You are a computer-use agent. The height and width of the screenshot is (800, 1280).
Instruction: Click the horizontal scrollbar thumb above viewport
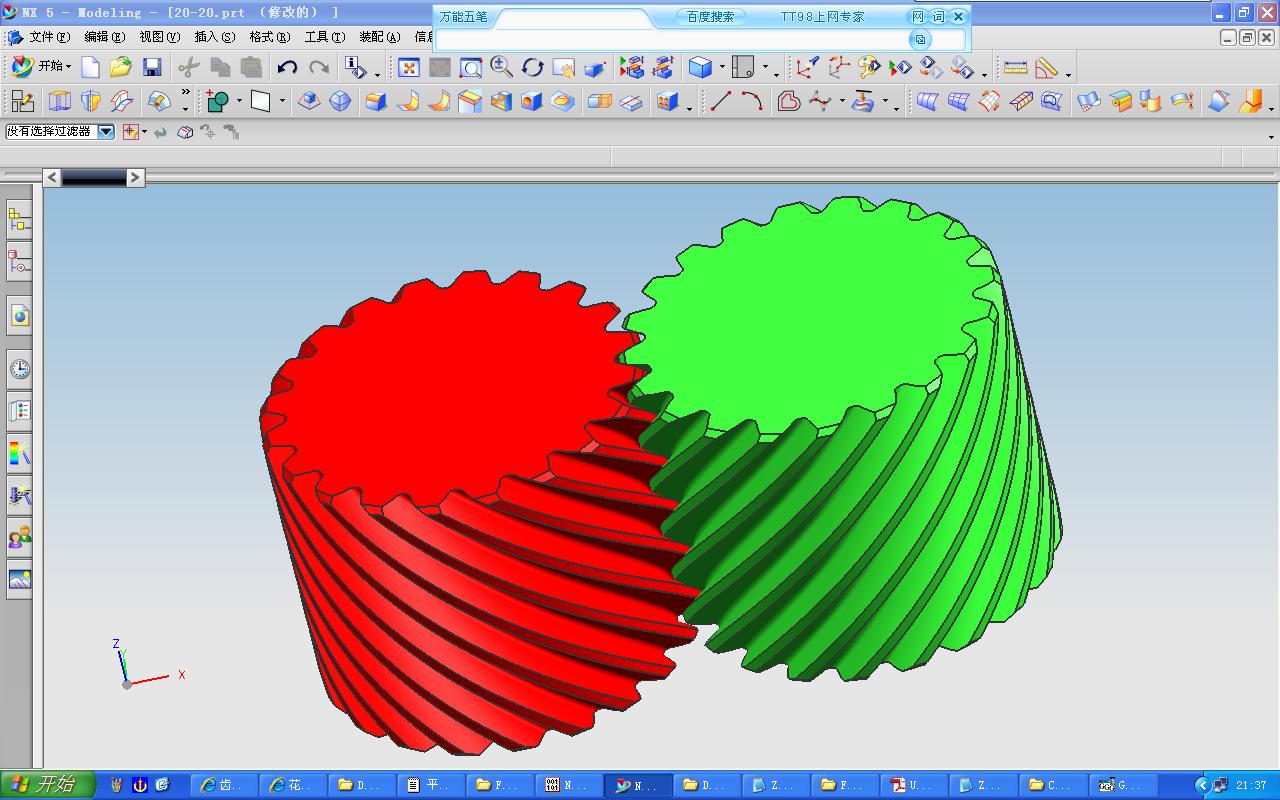pyautogui.click(x=94, y=177)
